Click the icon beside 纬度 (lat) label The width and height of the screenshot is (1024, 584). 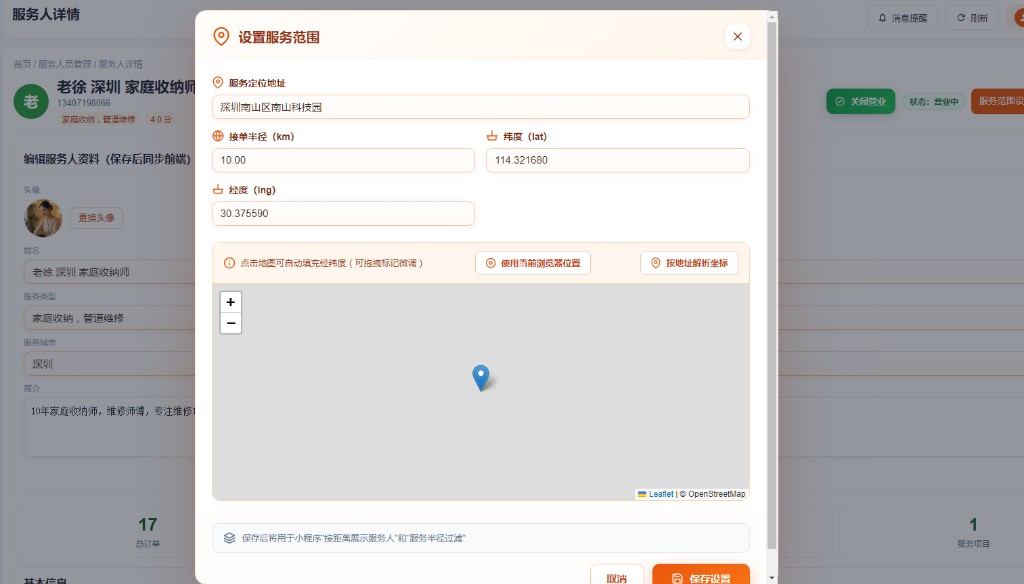click(492, 136)
